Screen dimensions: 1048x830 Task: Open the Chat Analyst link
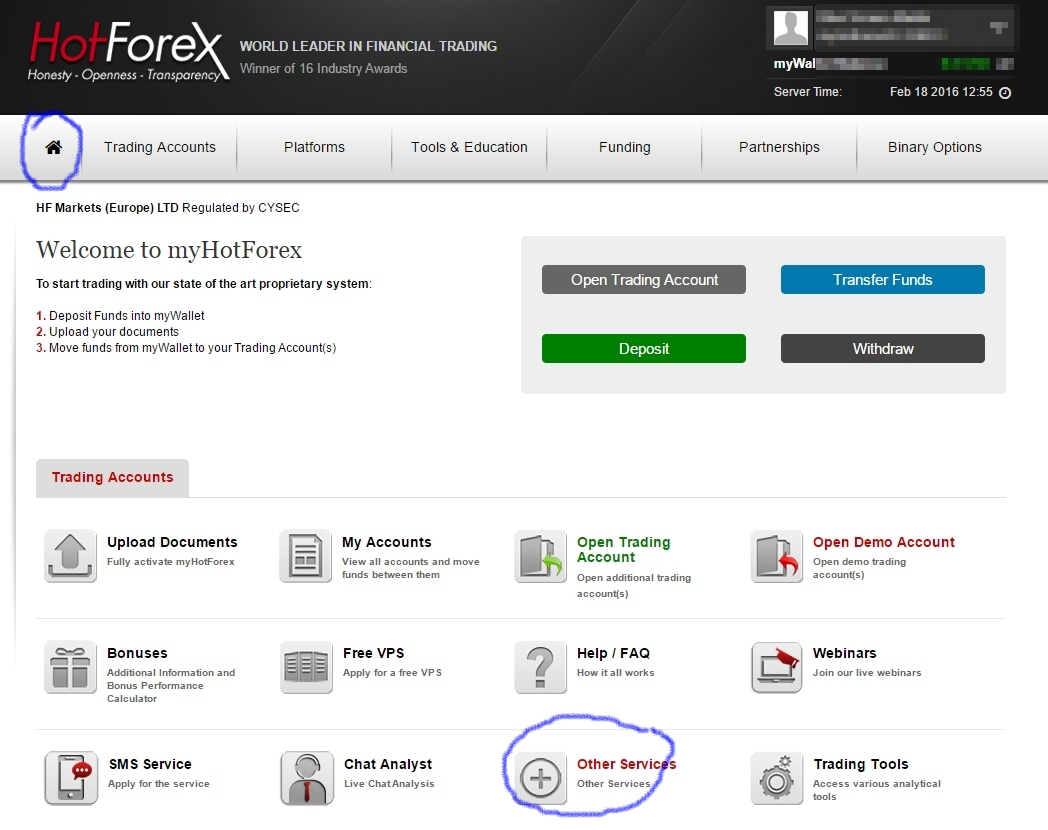(x=388, y=764)
